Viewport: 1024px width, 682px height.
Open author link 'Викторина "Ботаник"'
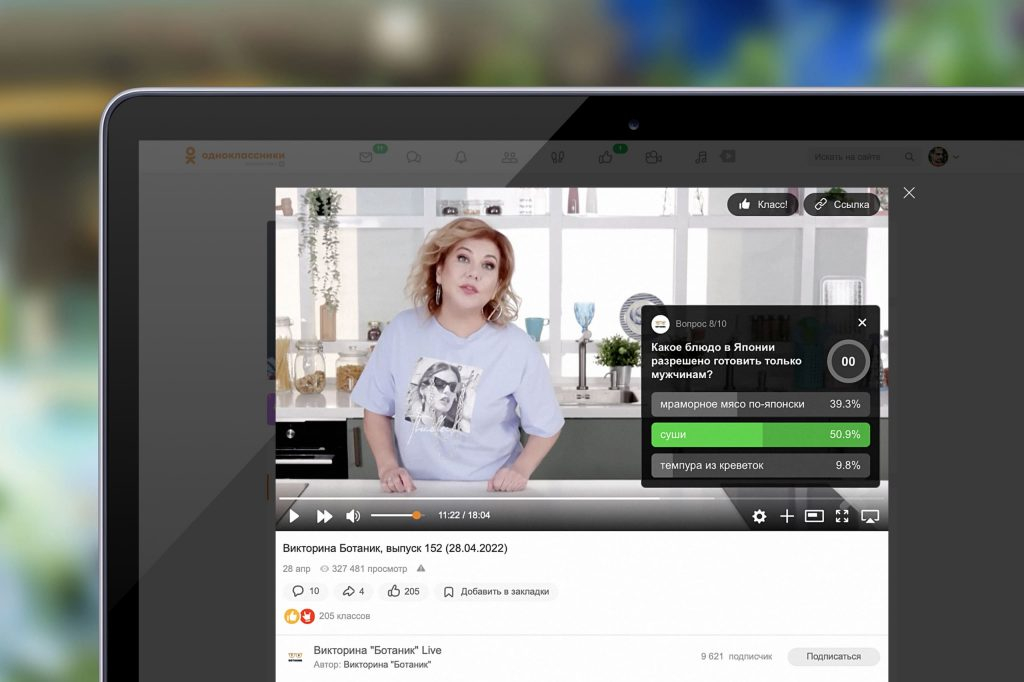(387, 665)
